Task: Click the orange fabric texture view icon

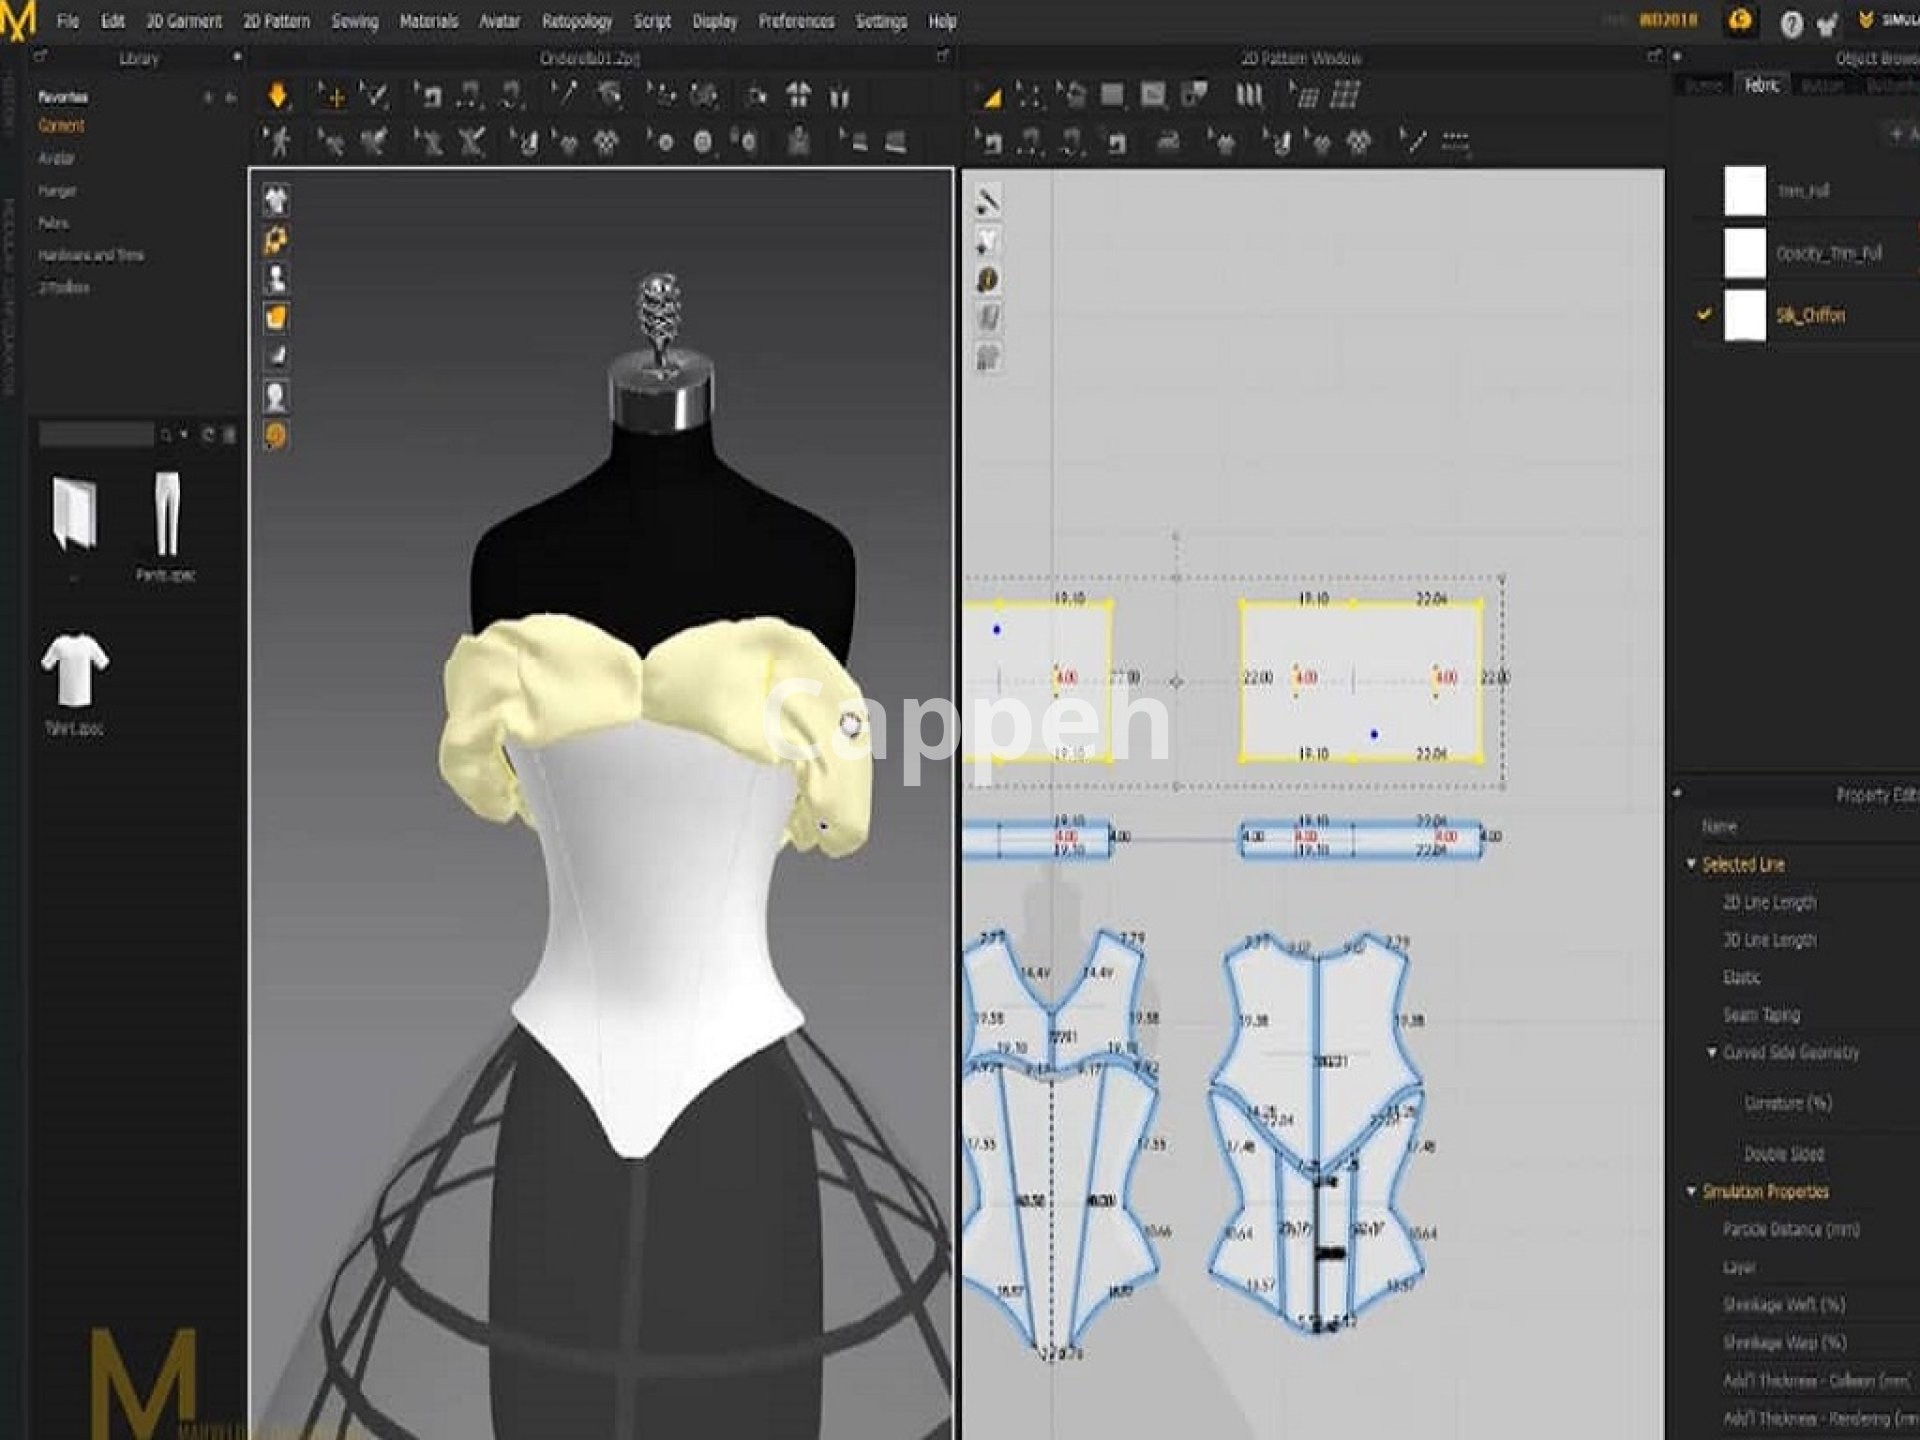Action: tap(276, 318)
